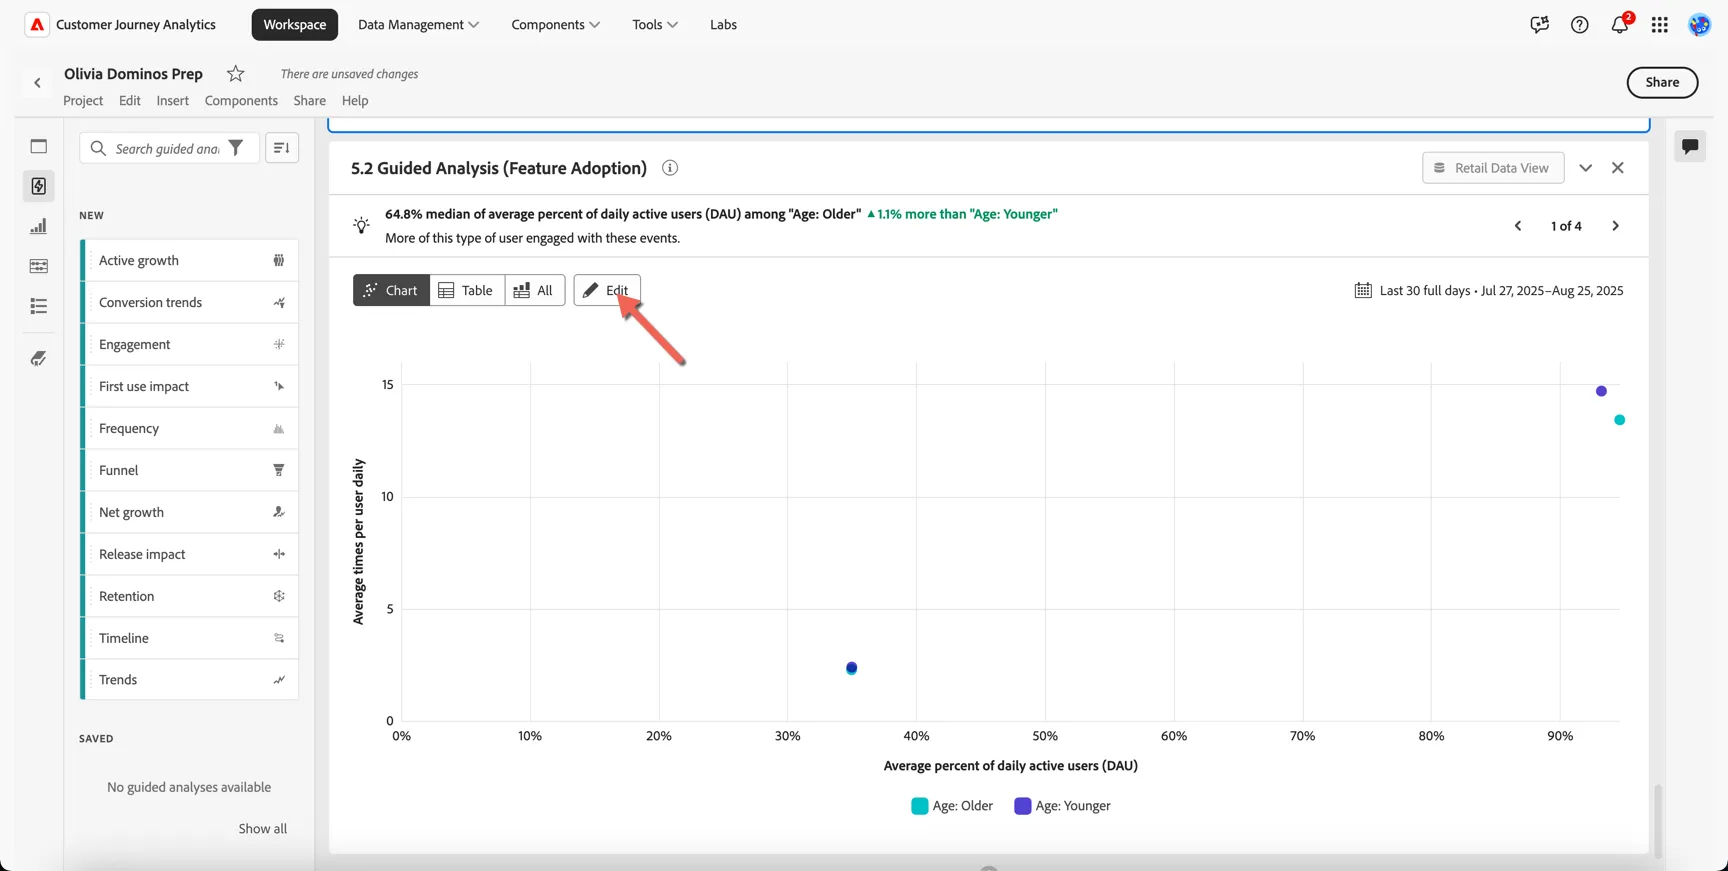Open the Panels icon in left rail
This screenshot has height=871, width=1728.
click(39, 146)
